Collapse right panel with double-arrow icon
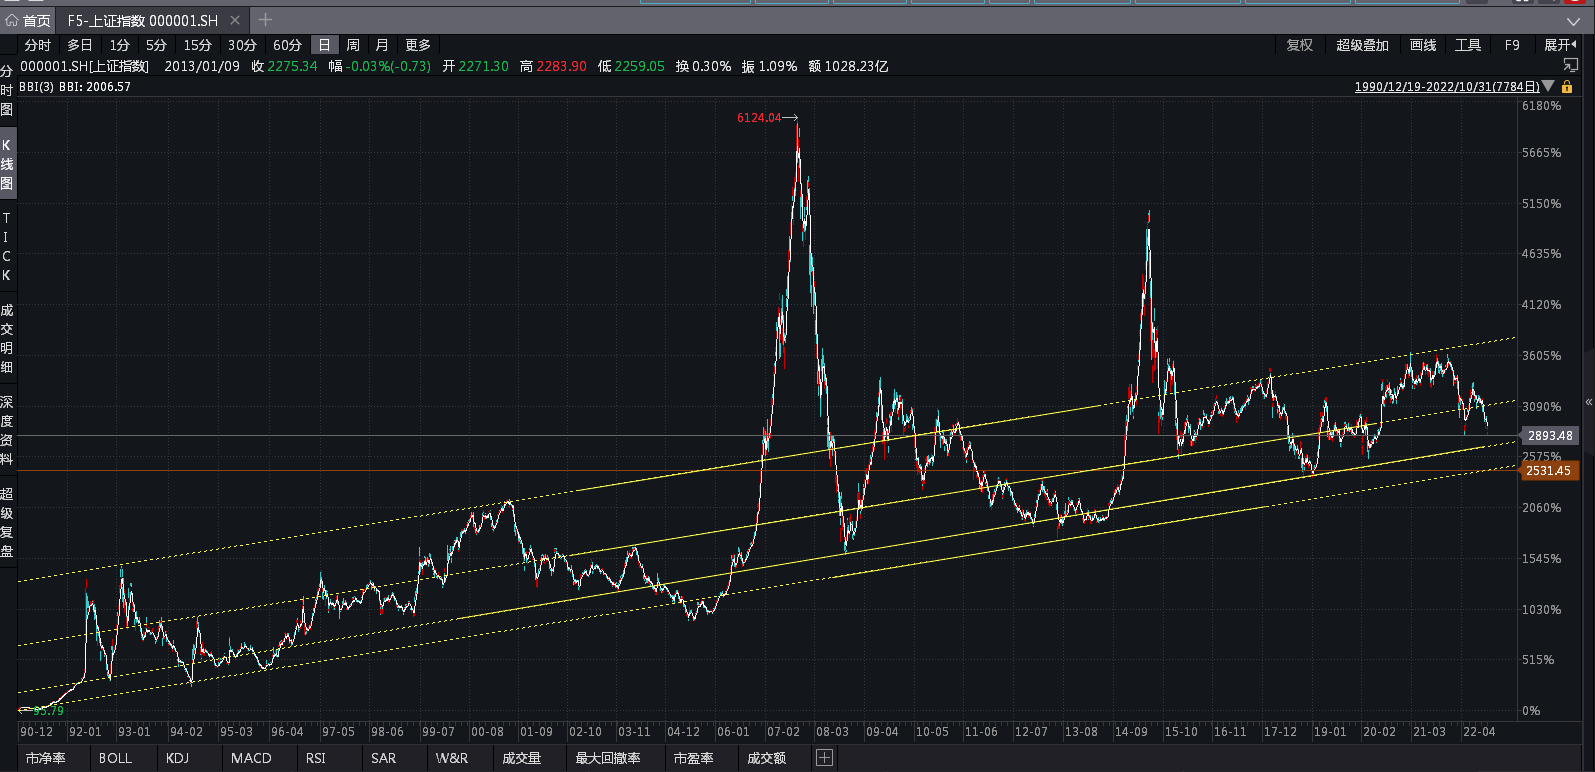1595x772 pixels. [x=1588, y=402]
